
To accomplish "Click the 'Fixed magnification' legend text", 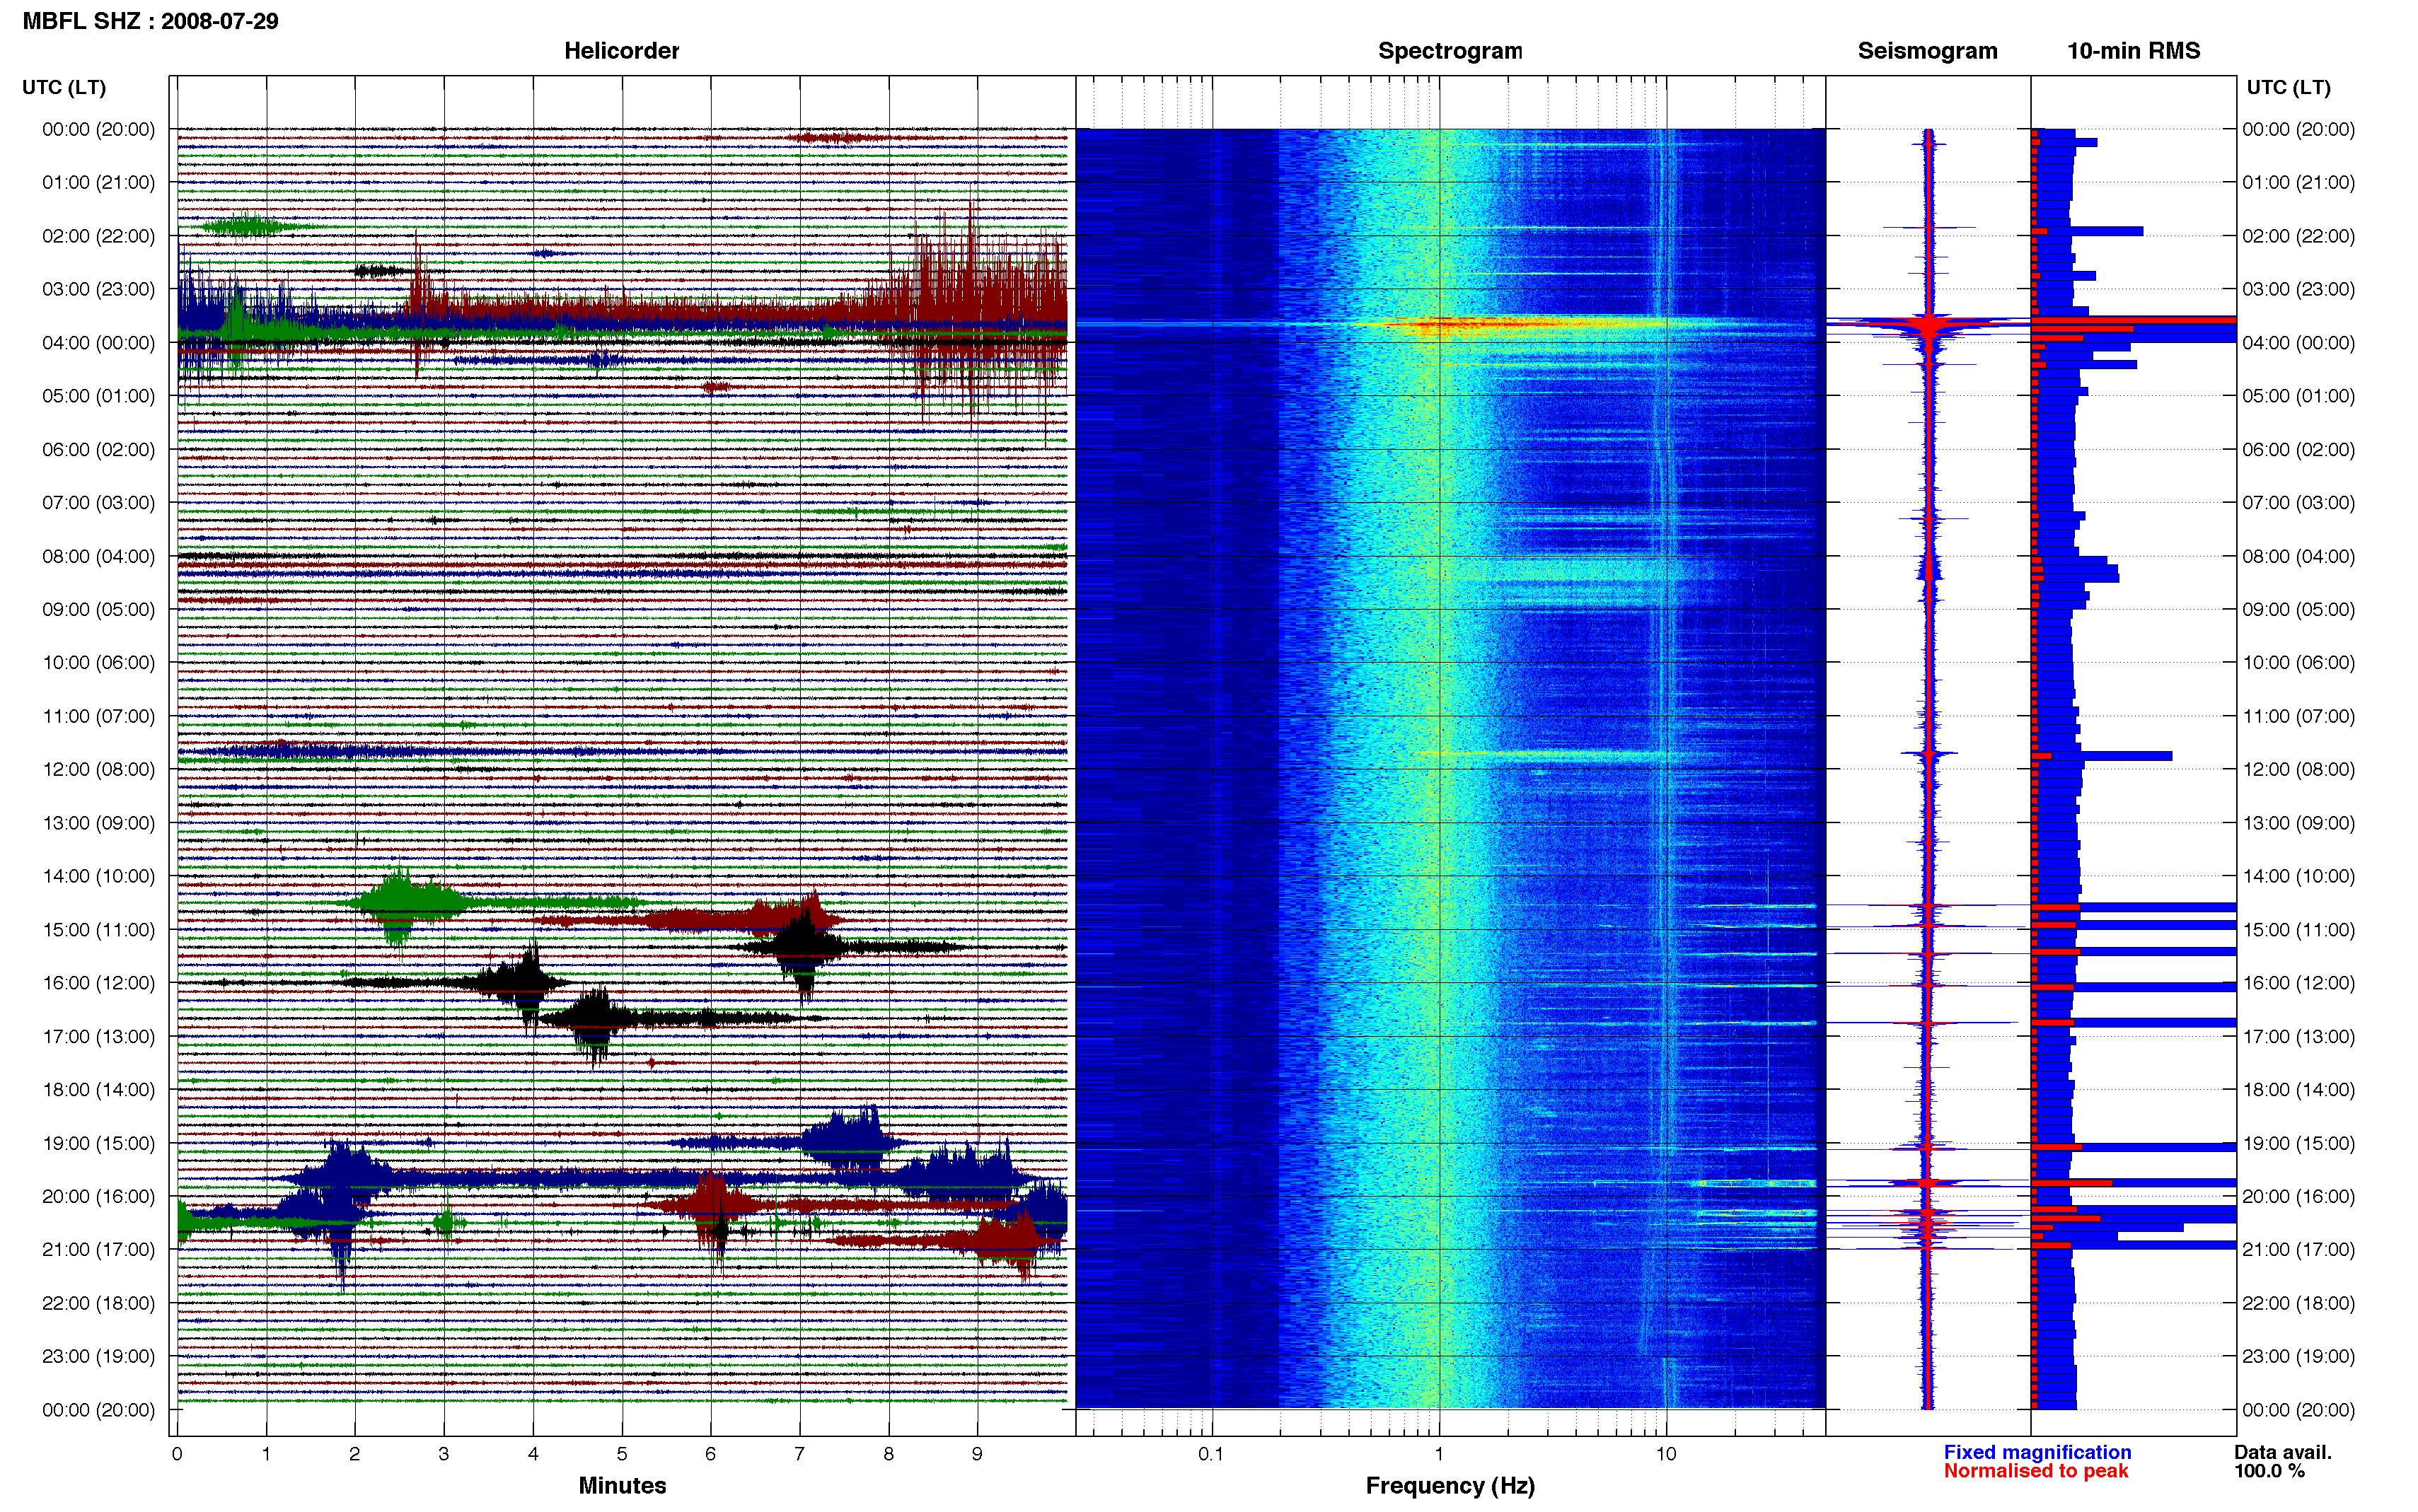I will click(x=2037, y=1452).
